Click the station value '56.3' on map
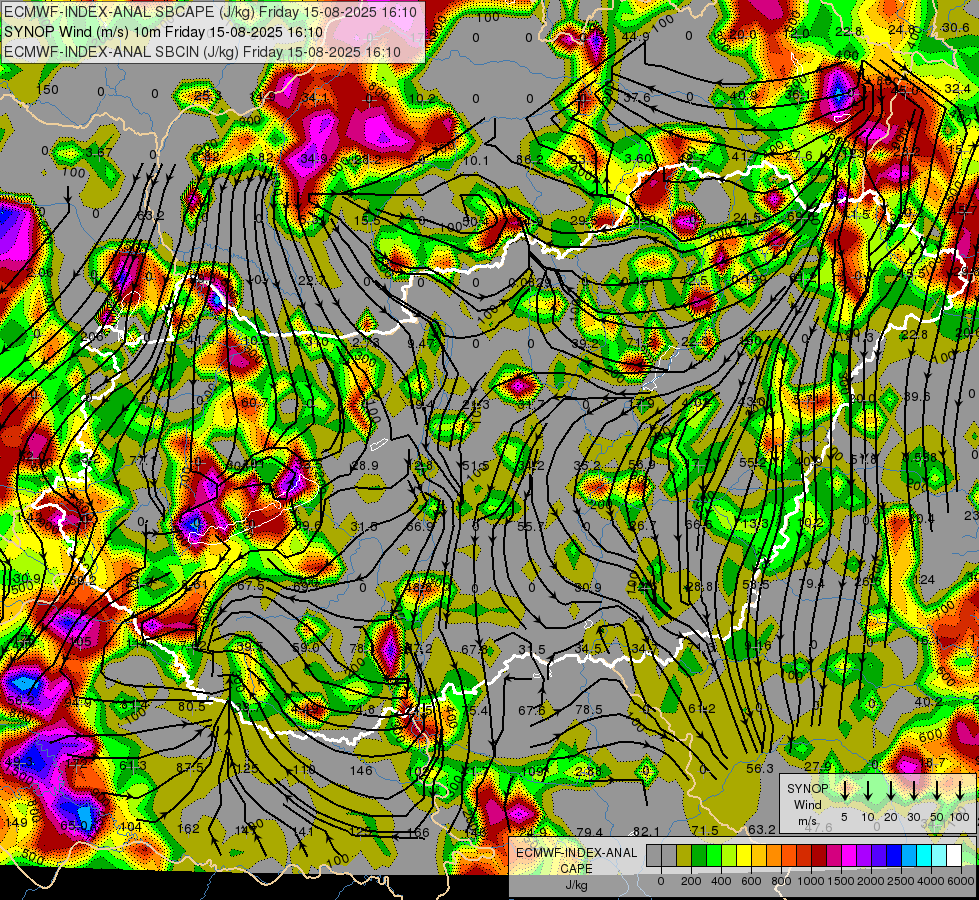 coord(760,768)
